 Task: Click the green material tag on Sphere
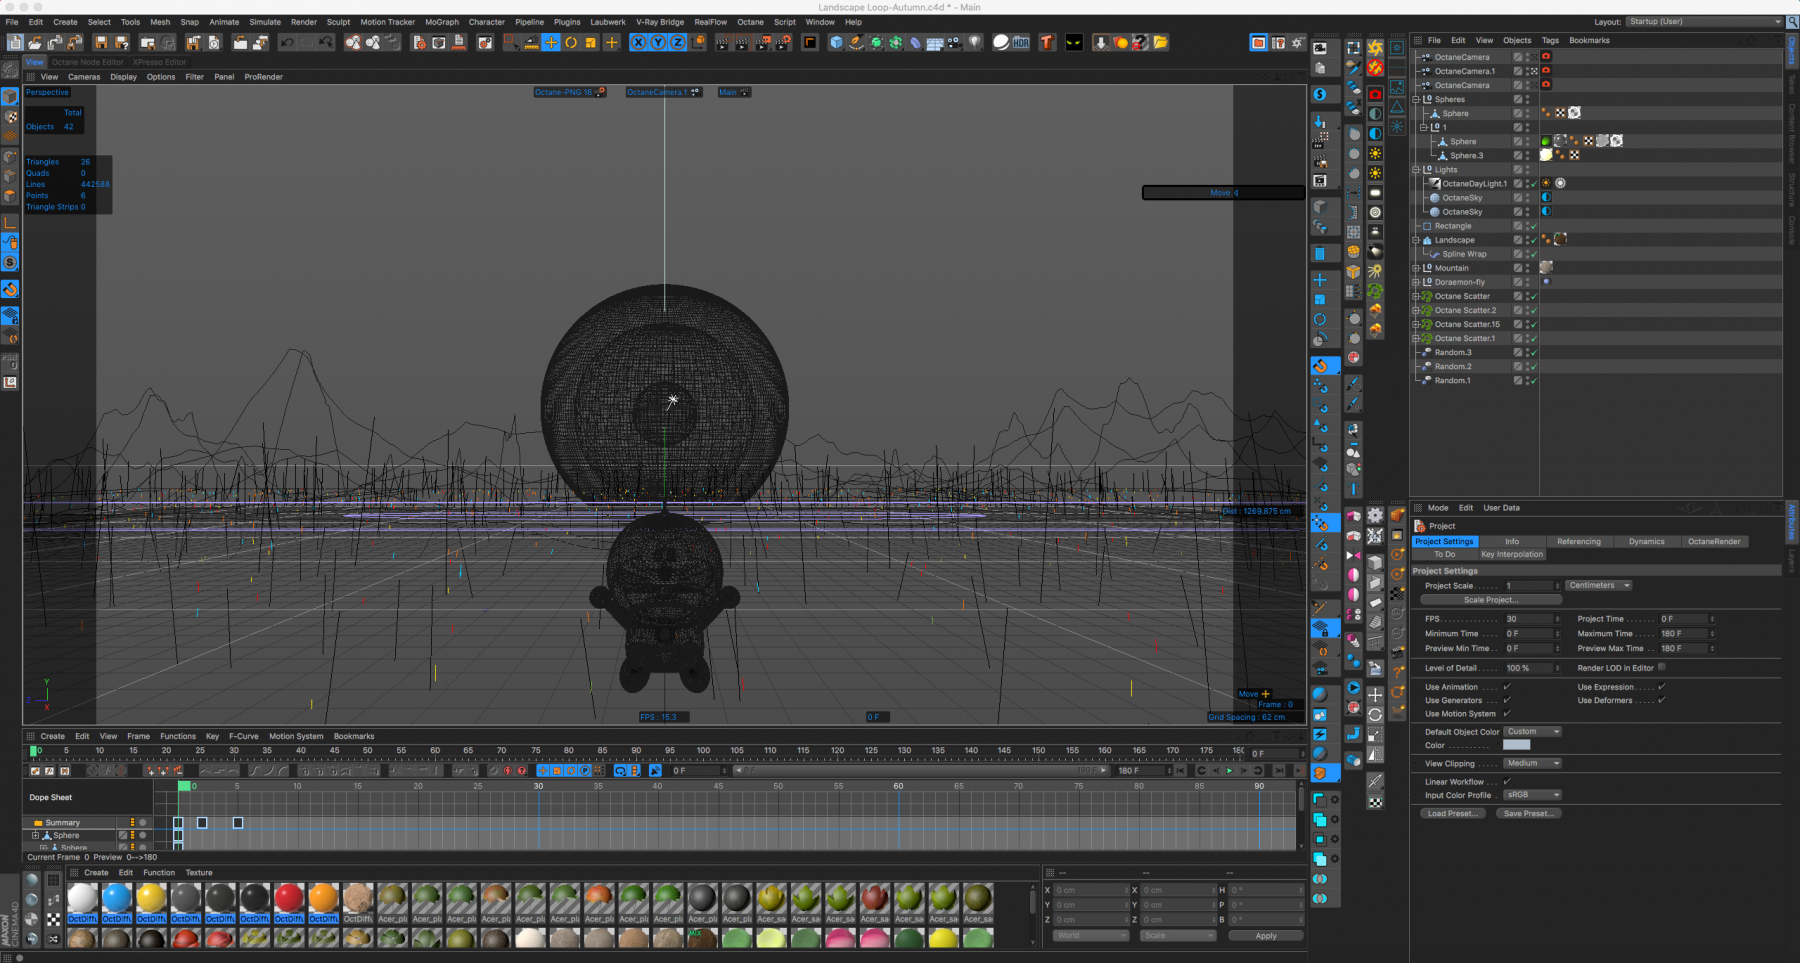point(1546,141)
